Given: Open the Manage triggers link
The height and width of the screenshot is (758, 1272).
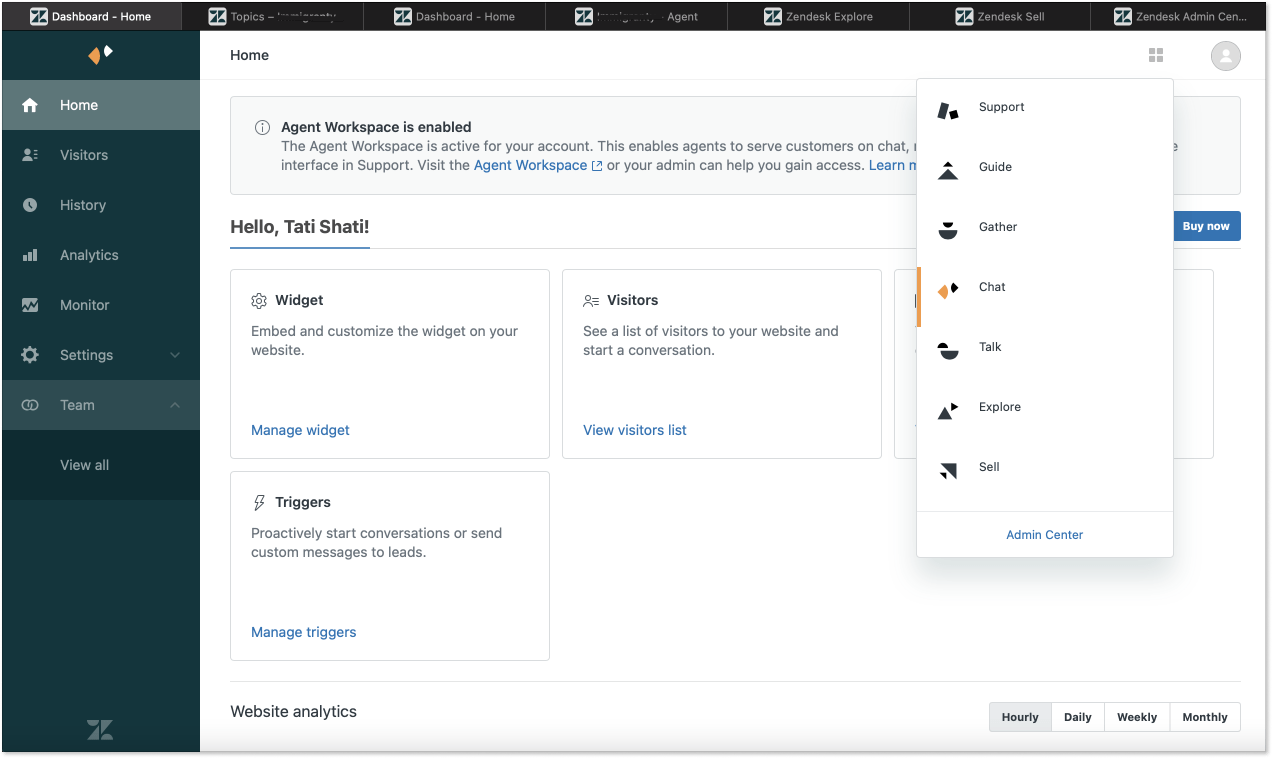Looking at the screenshot, I should pos(303,631).
